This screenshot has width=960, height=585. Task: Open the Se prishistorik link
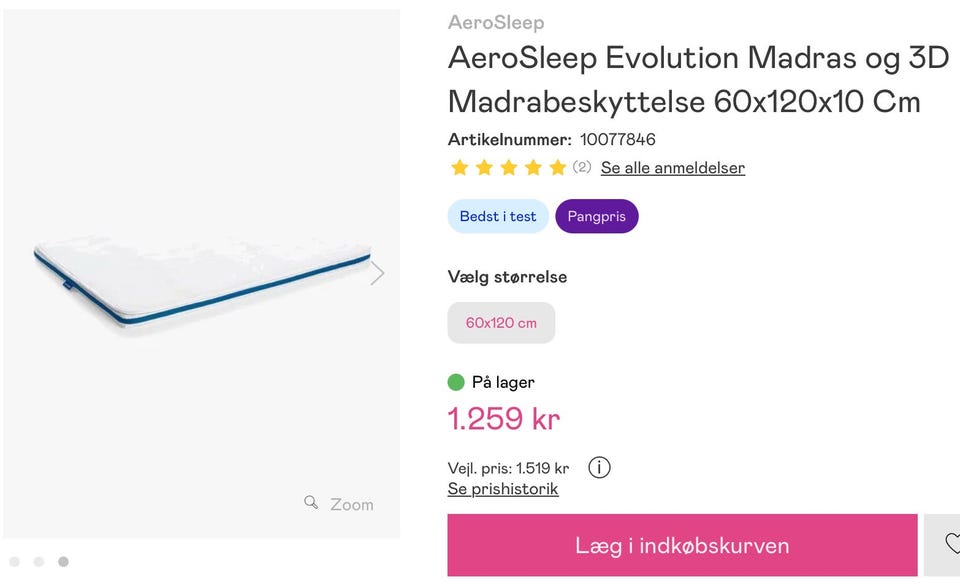coord(502,489)
